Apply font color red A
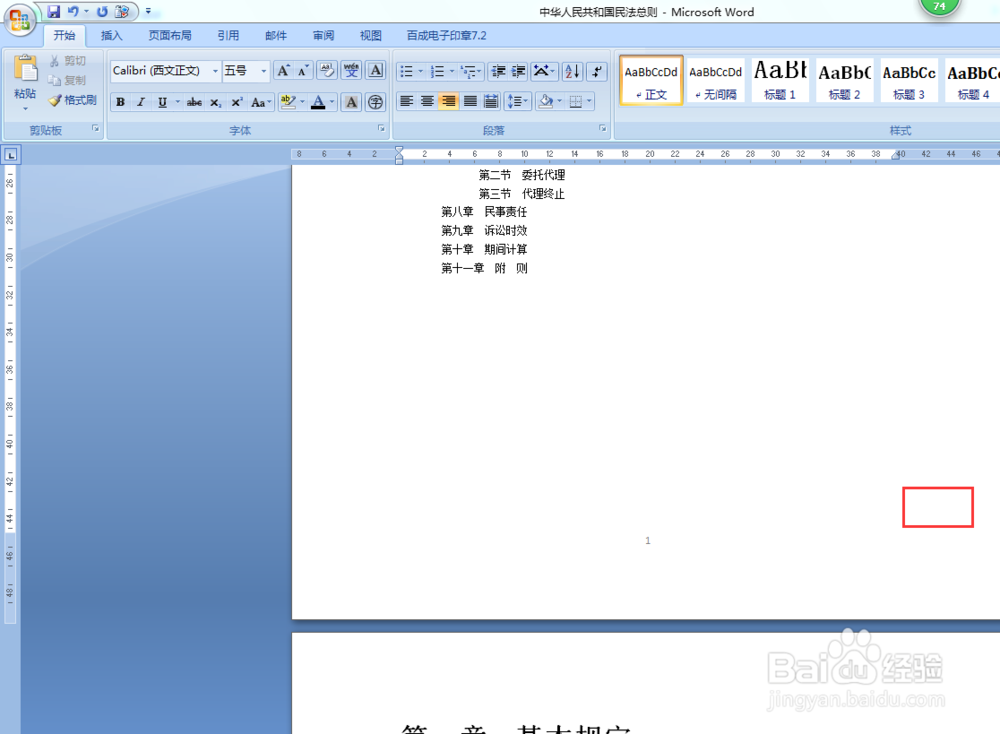The image size is (1000, 734). pyautogui.click(x=318, y=102)
